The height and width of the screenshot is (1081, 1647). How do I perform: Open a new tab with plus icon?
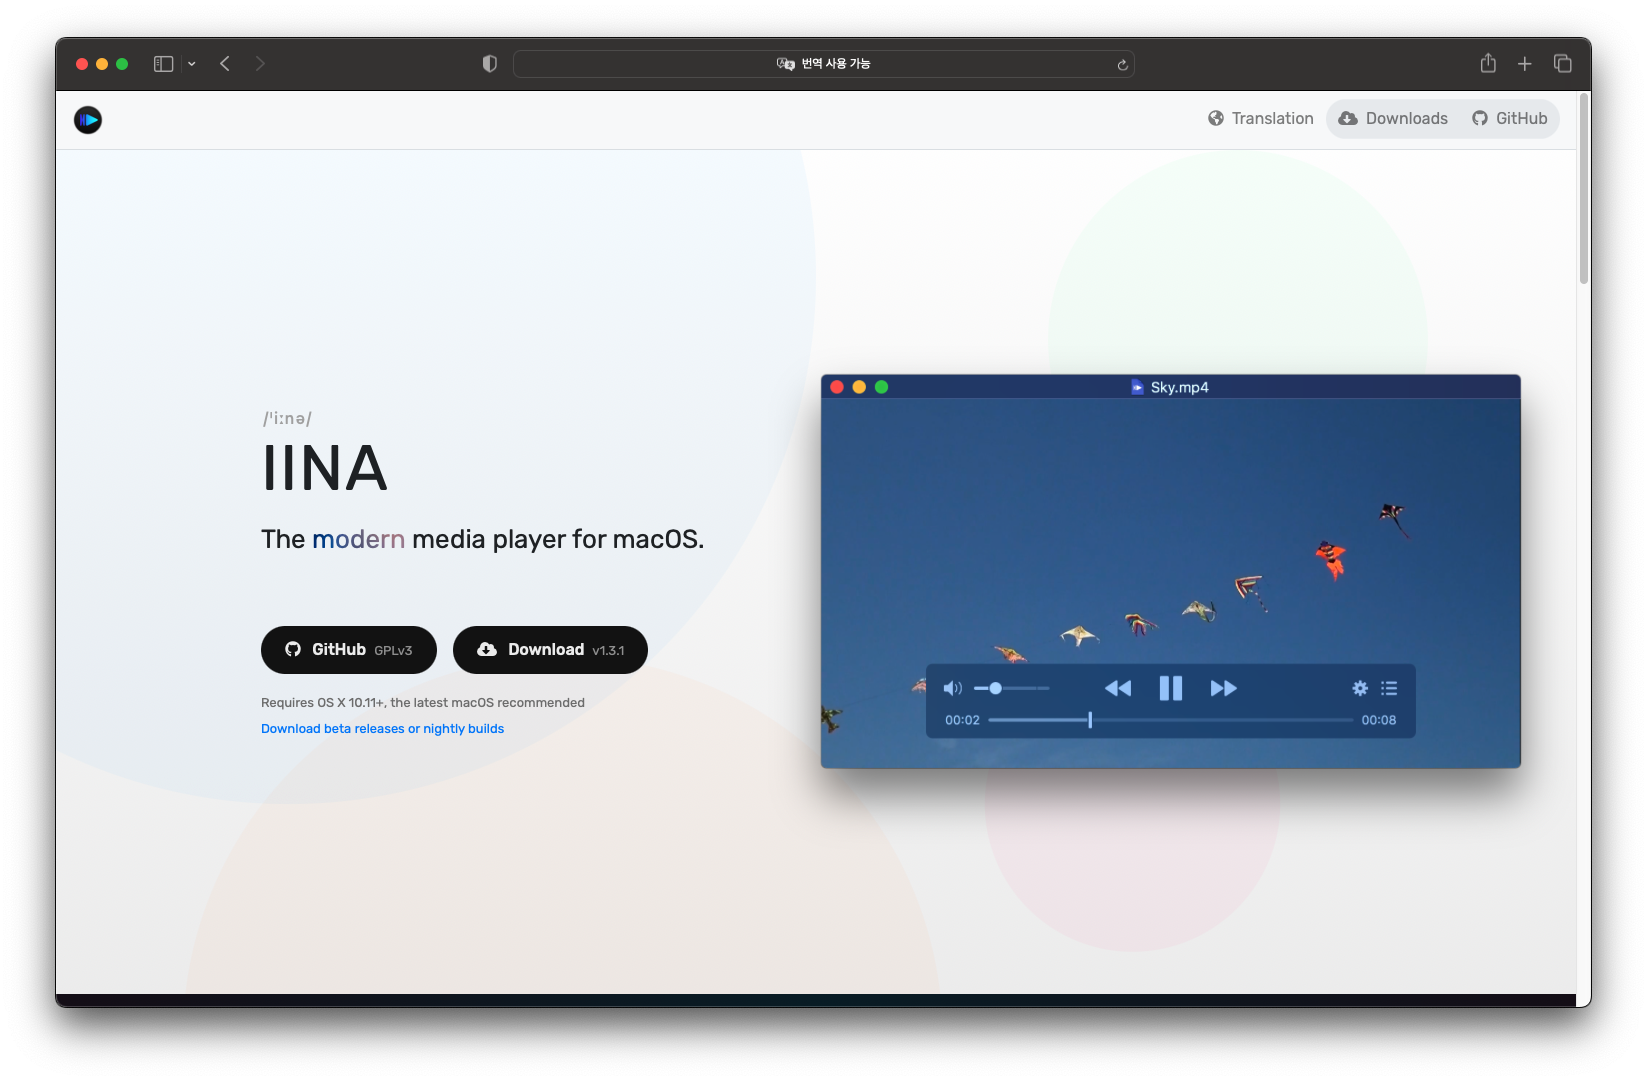1525,64
